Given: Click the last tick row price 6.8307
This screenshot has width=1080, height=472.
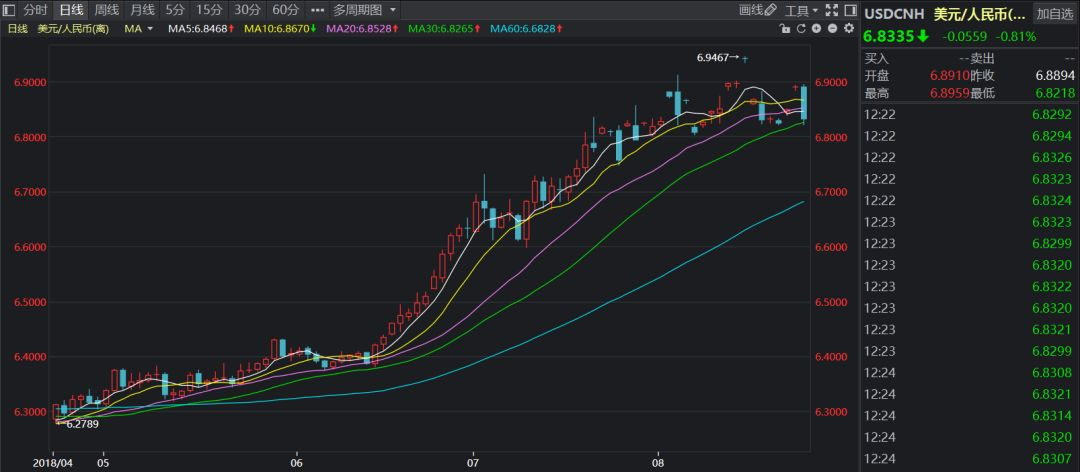Looking at the screenshot, I should click(1052, 459).
